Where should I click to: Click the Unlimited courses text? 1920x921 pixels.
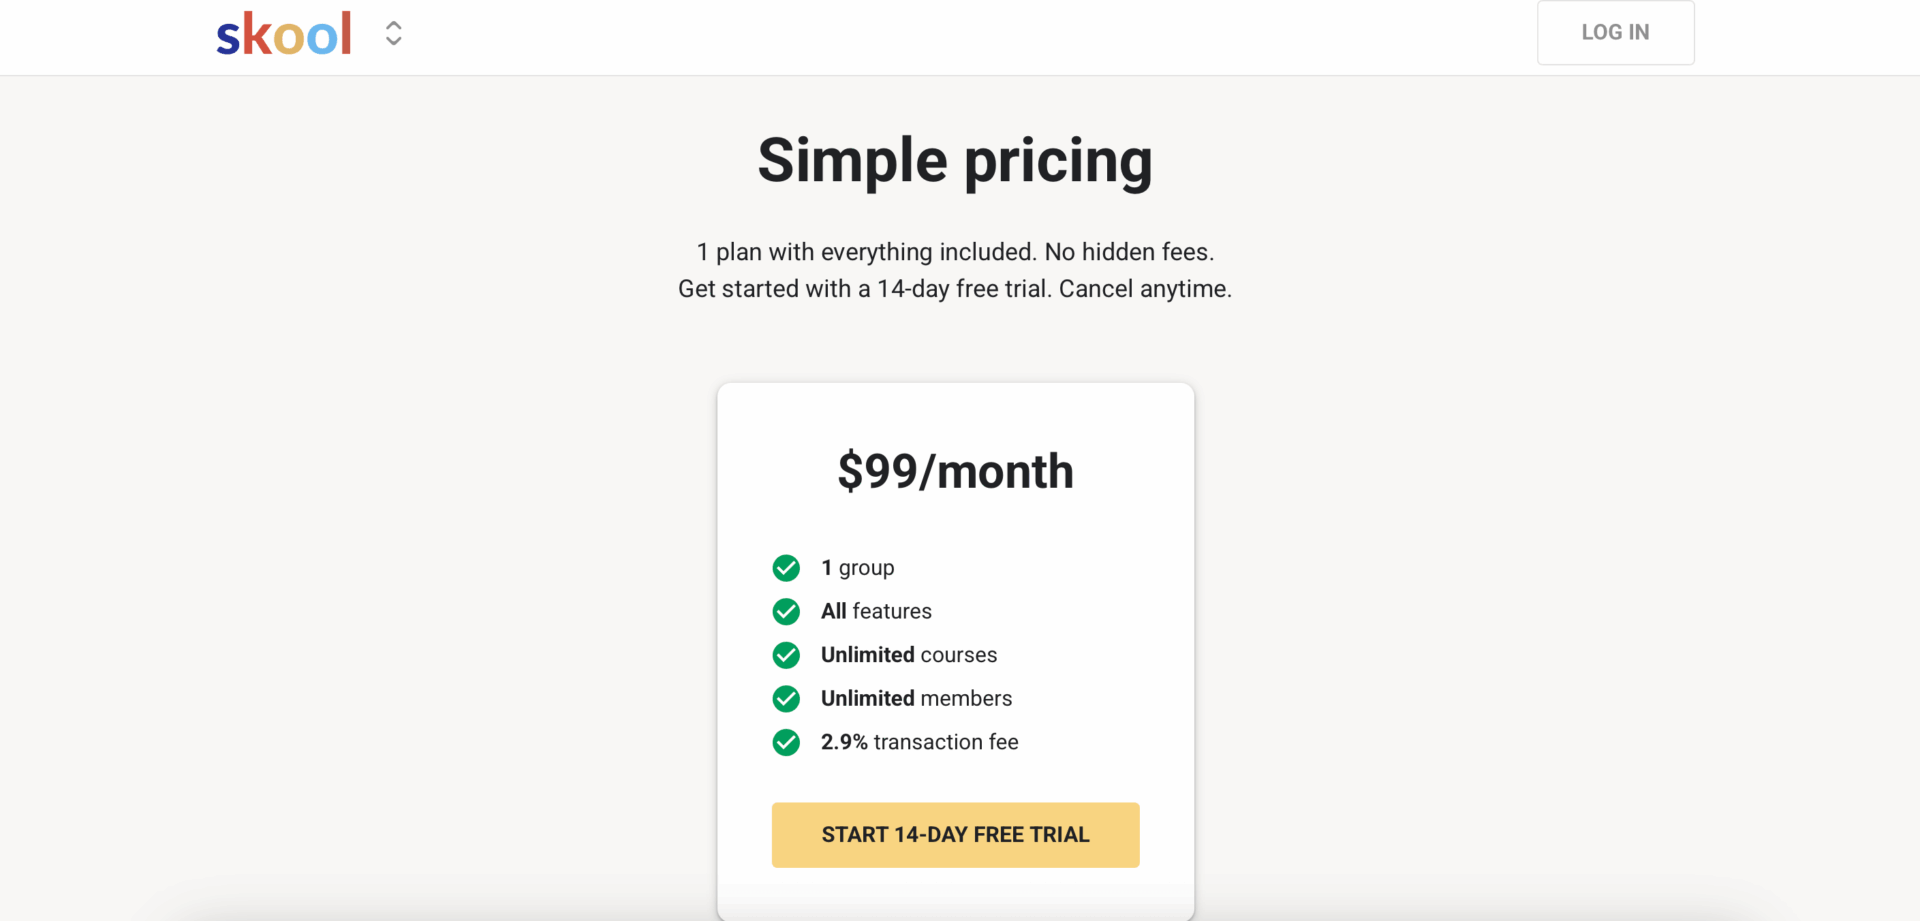click(x=909, y=655)
